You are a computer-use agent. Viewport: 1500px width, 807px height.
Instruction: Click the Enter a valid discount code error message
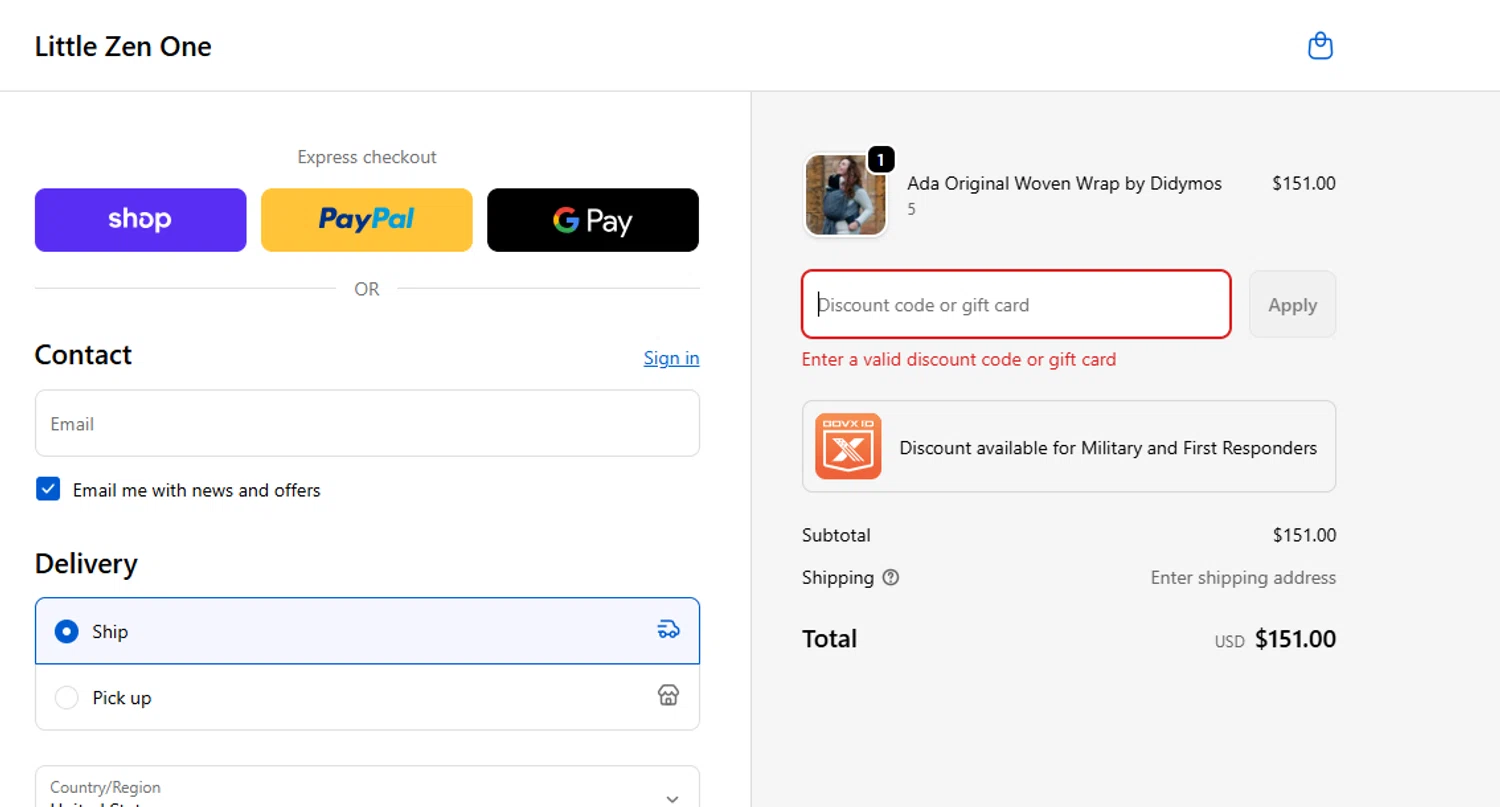pos(959,359)
